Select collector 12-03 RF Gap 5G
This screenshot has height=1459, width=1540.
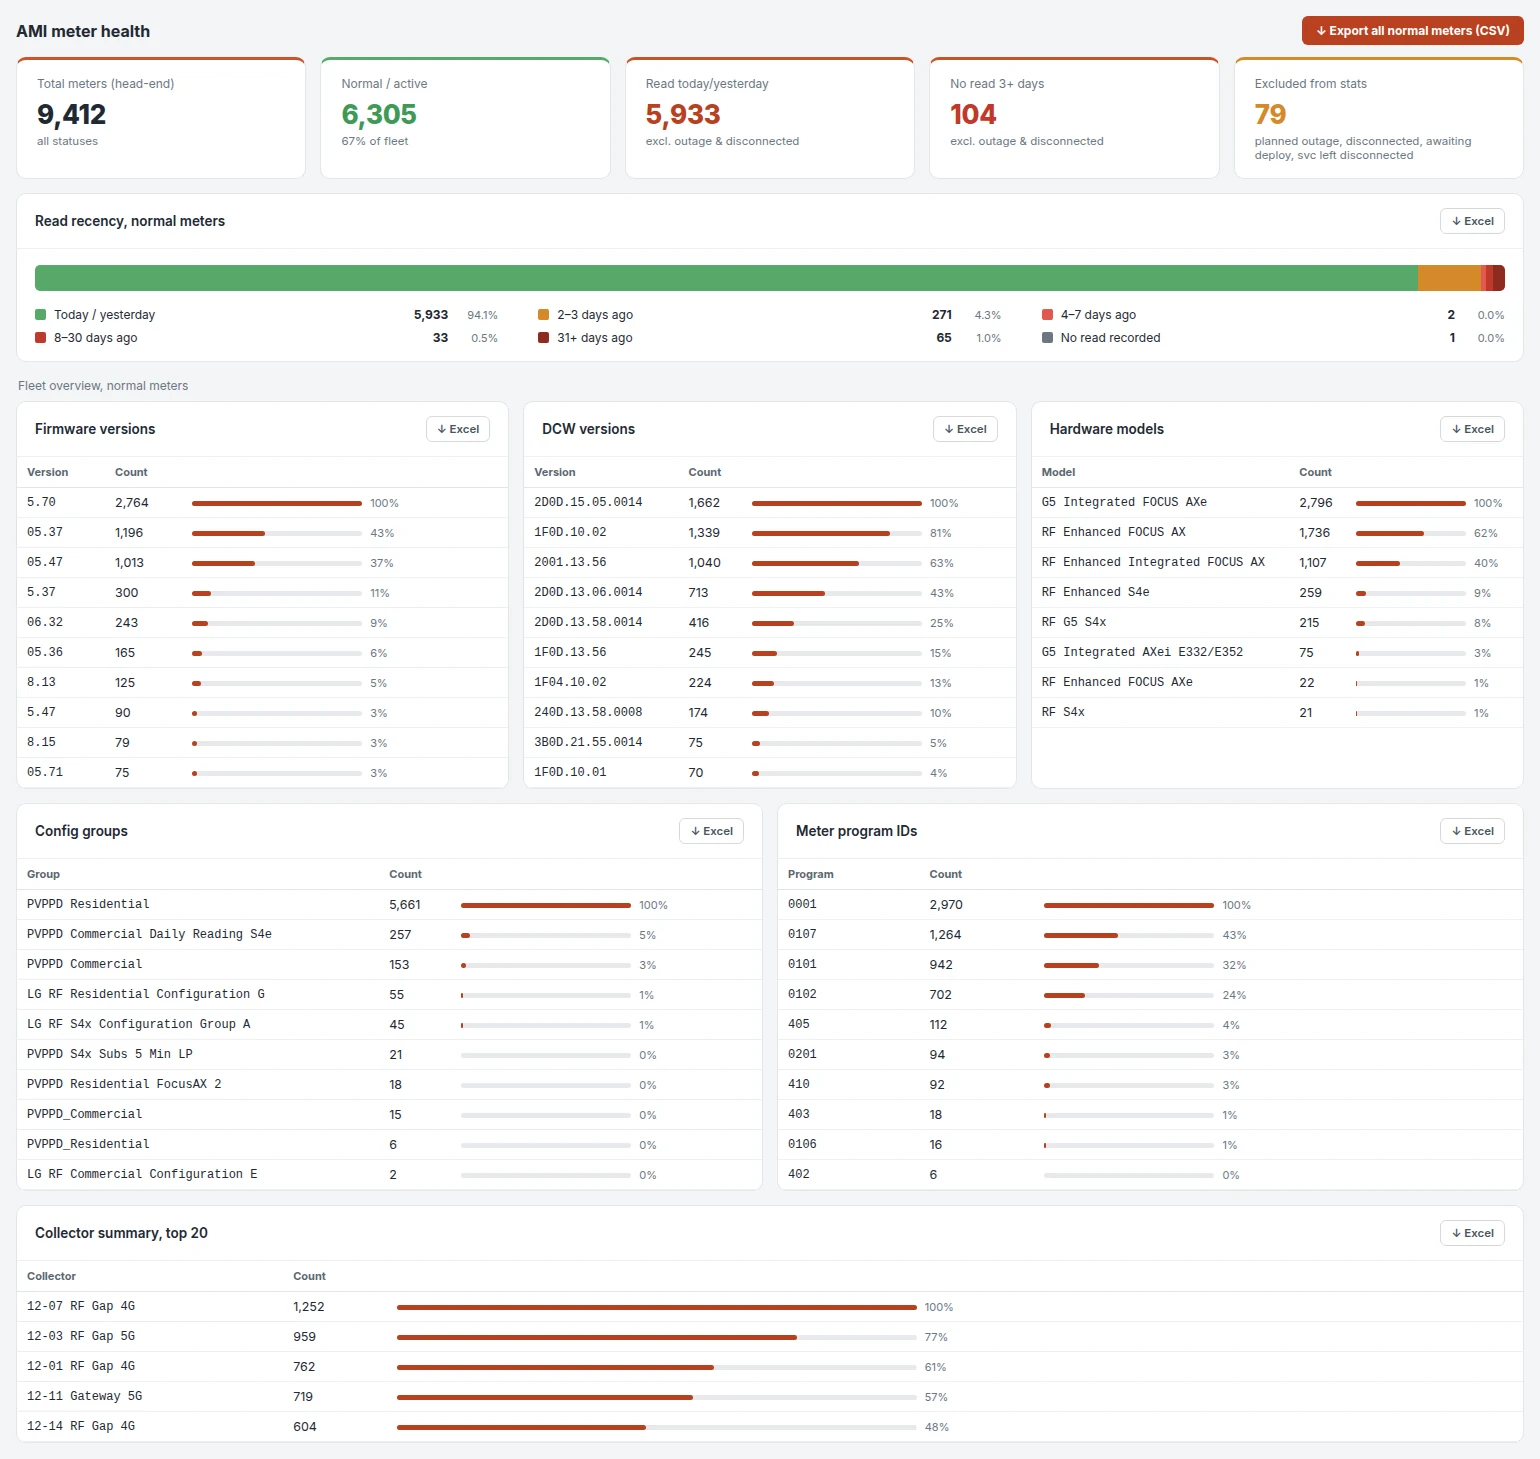click(770, 1337)
